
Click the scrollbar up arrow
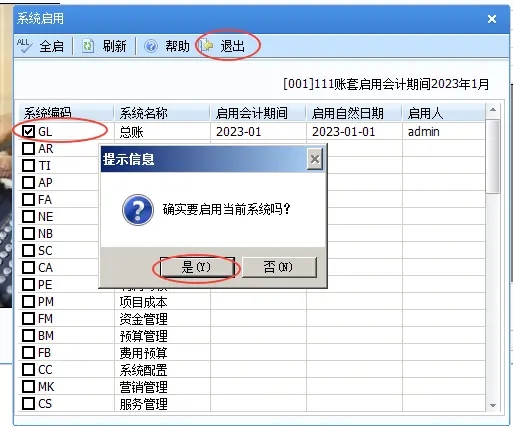(x=493, y=110)
